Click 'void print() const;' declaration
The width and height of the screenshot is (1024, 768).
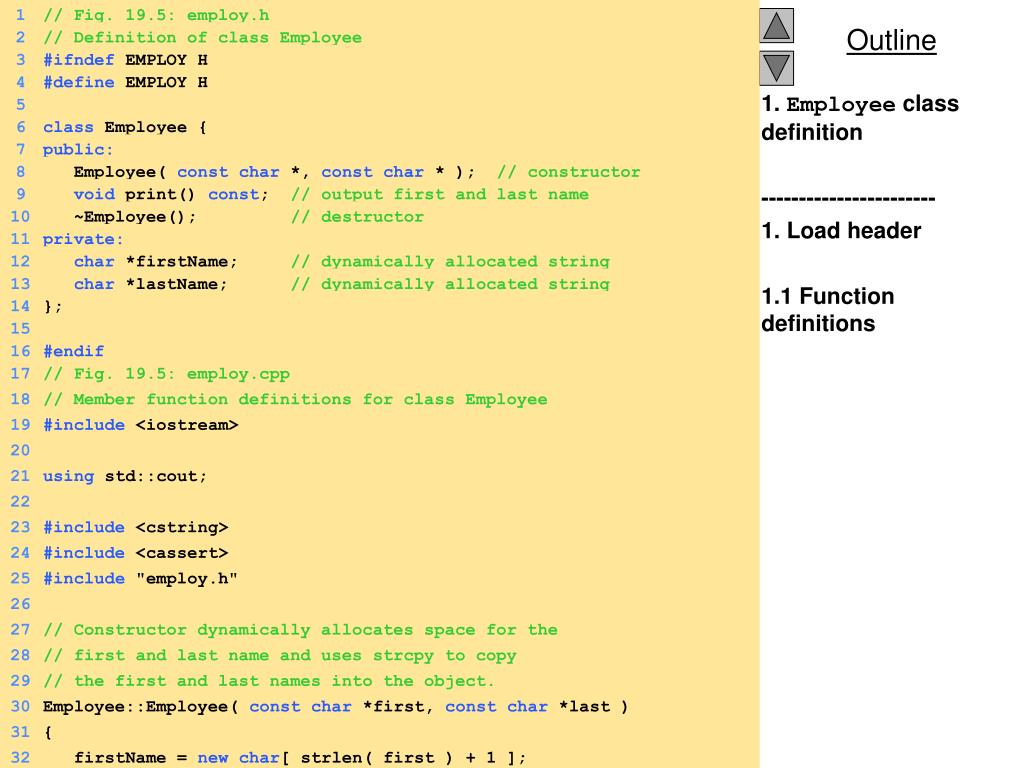(170, 195)
